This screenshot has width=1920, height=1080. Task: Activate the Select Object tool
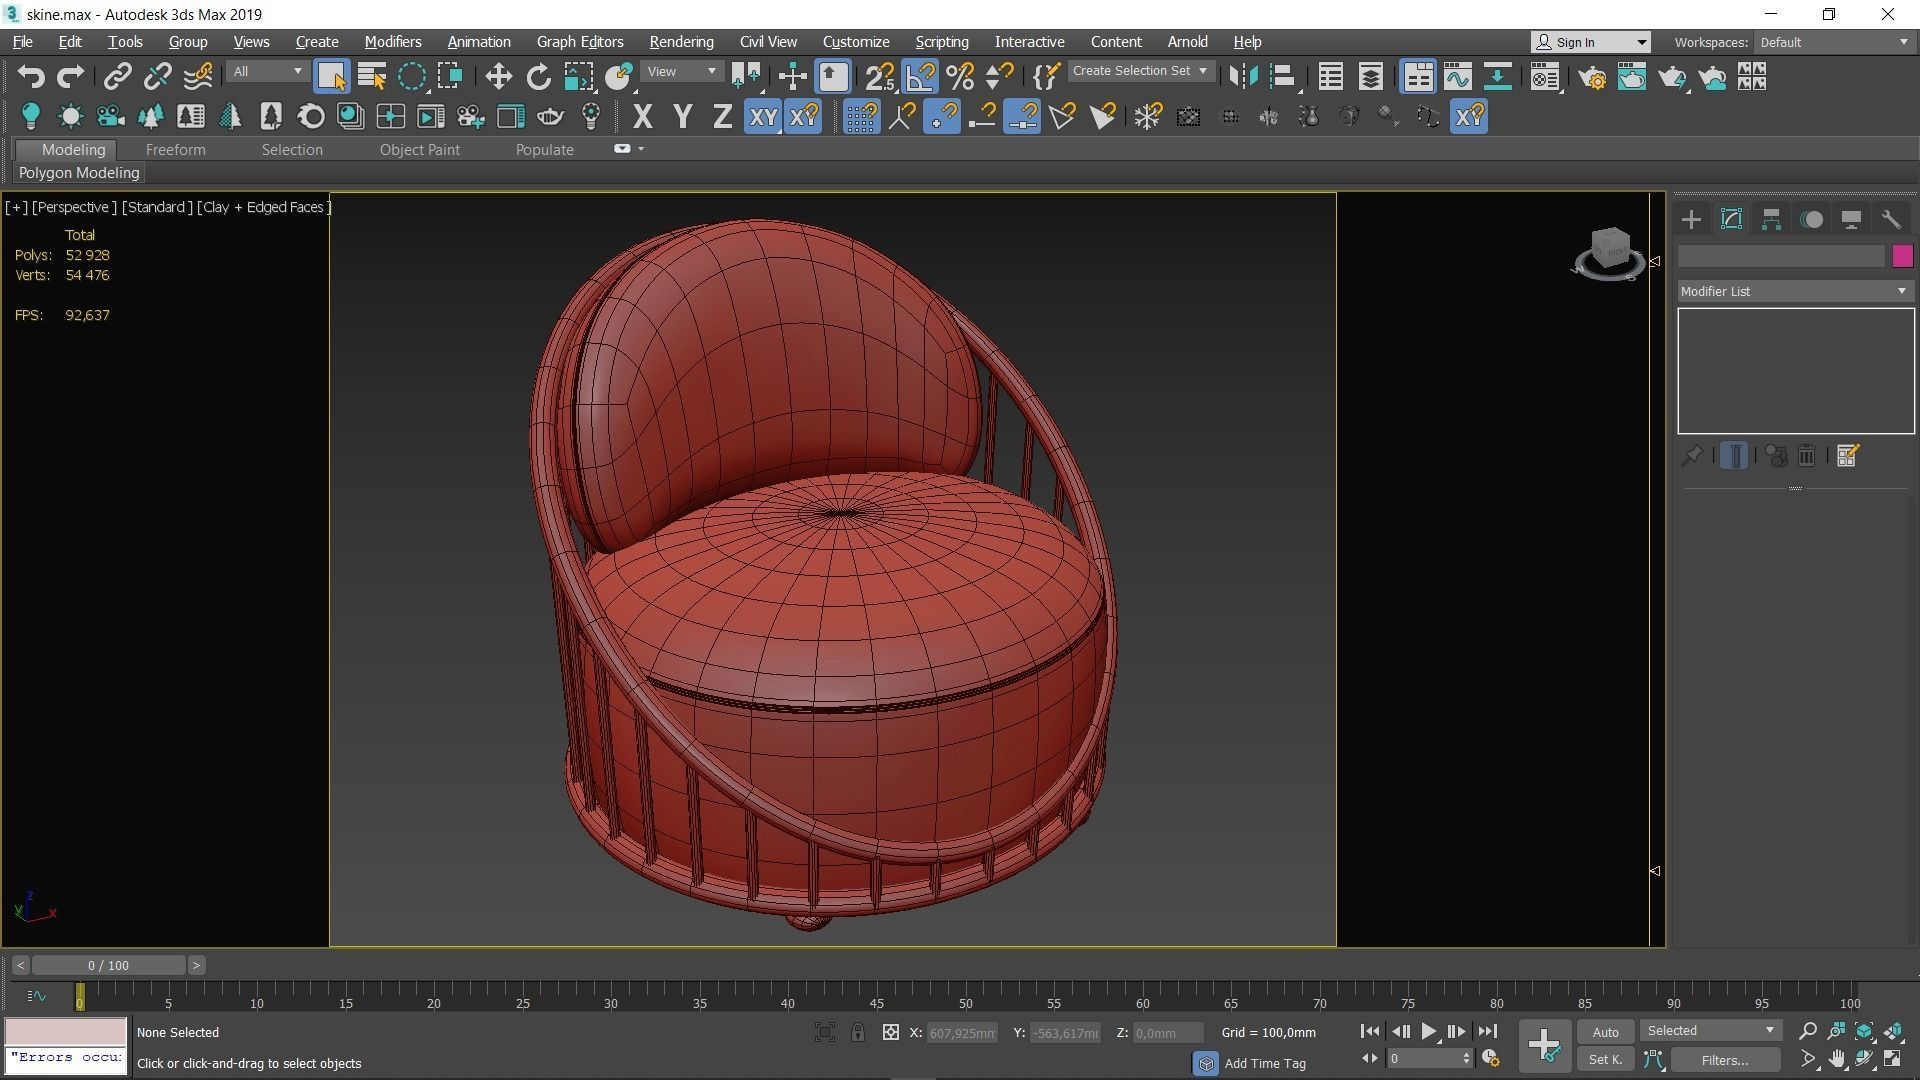pyautogui.click(x=331, y=77)
